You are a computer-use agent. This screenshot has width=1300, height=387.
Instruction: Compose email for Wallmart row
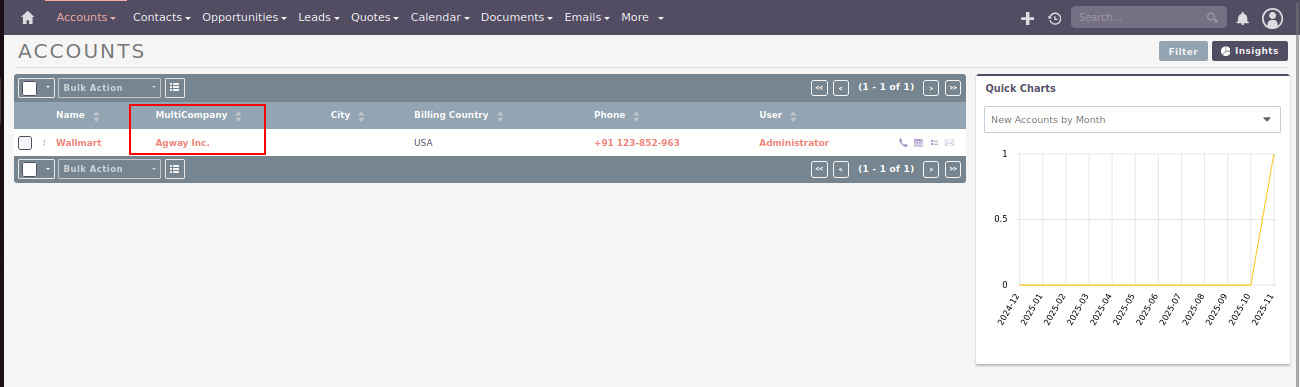click(949, 143)
